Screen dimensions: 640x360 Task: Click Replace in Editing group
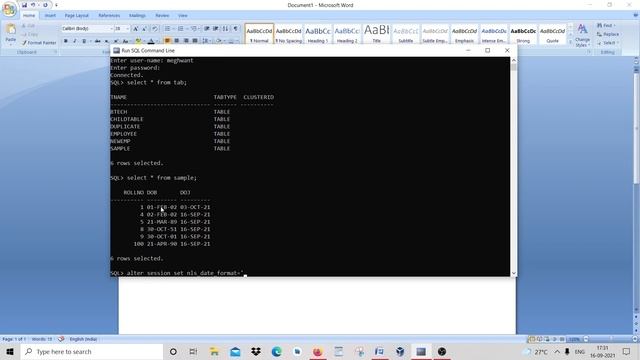coord(608,34)
